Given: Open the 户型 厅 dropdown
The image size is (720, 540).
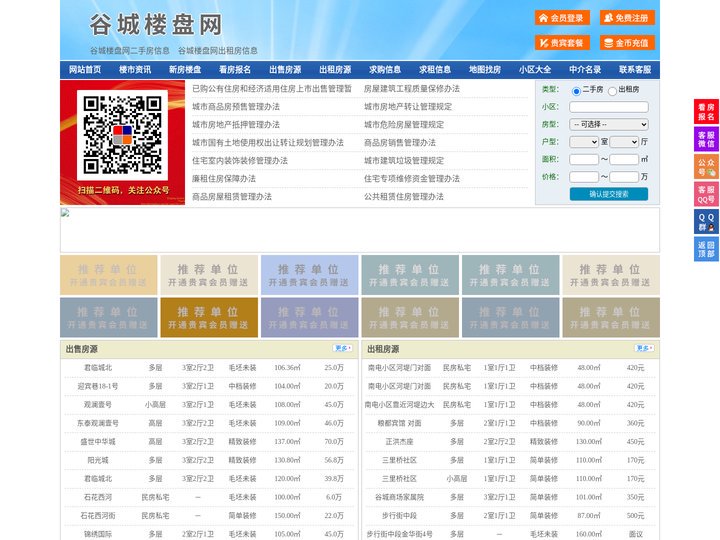Looking at the screenshot, I should (x=624, y=142).
